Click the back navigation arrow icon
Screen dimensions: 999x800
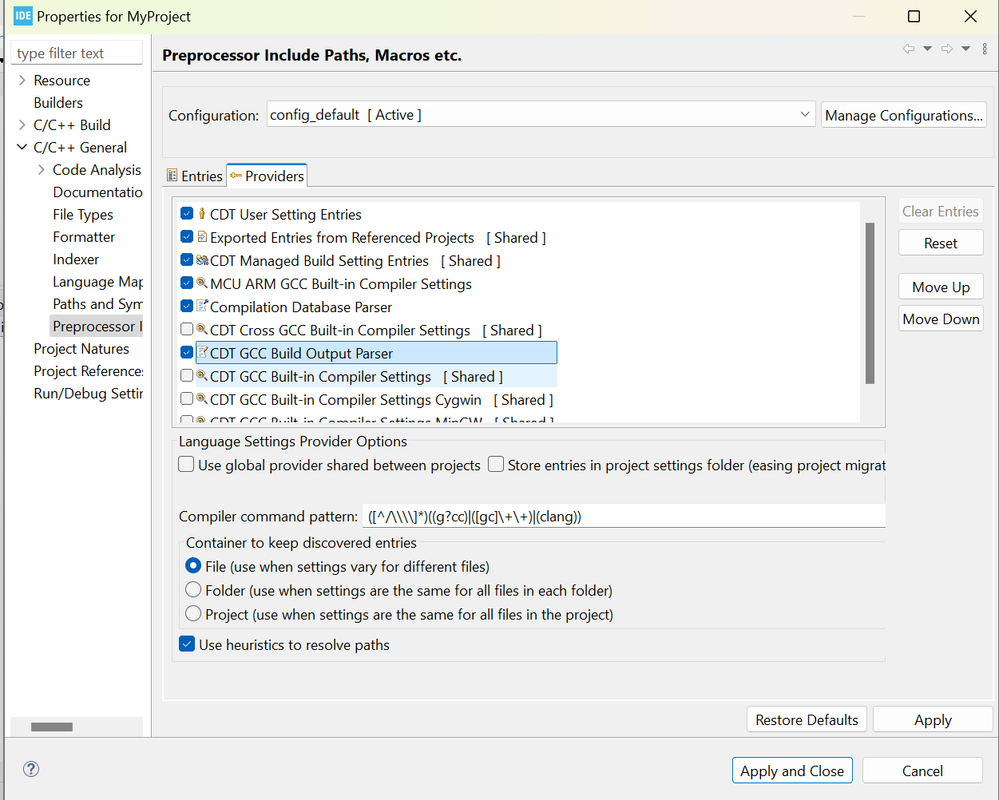tap(908, 48)
